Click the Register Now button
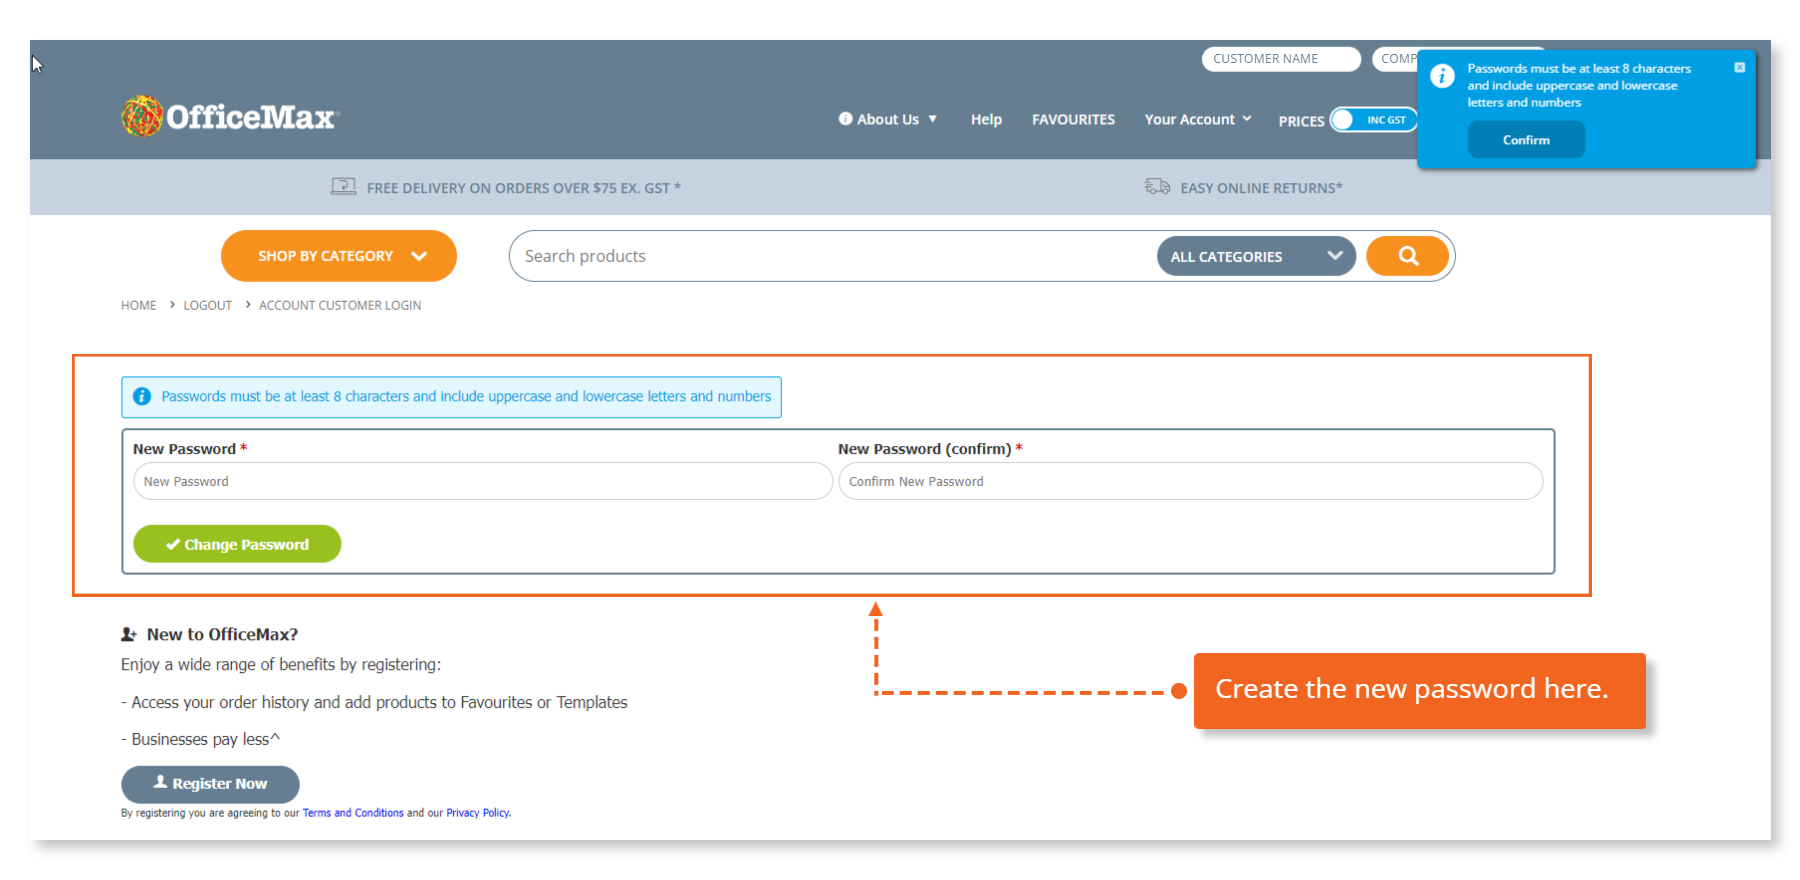This screenshot has height=880, width=1800. 210,784
